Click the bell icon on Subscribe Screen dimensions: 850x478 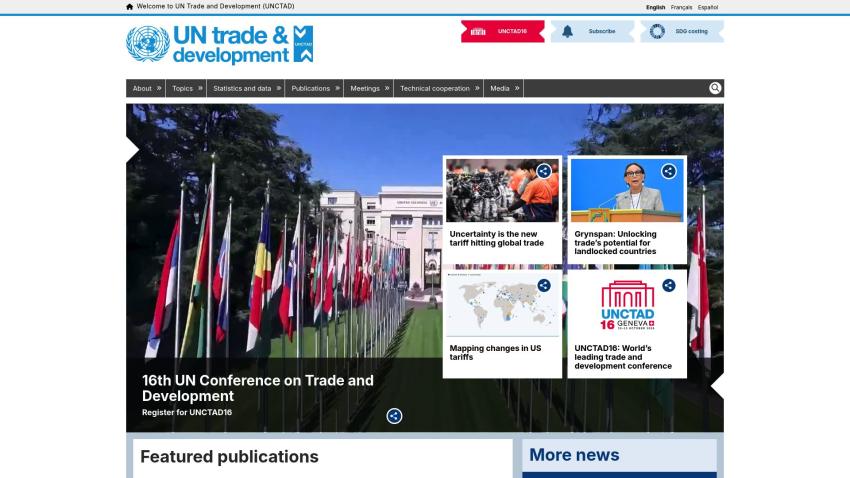(x=567, y=31)
